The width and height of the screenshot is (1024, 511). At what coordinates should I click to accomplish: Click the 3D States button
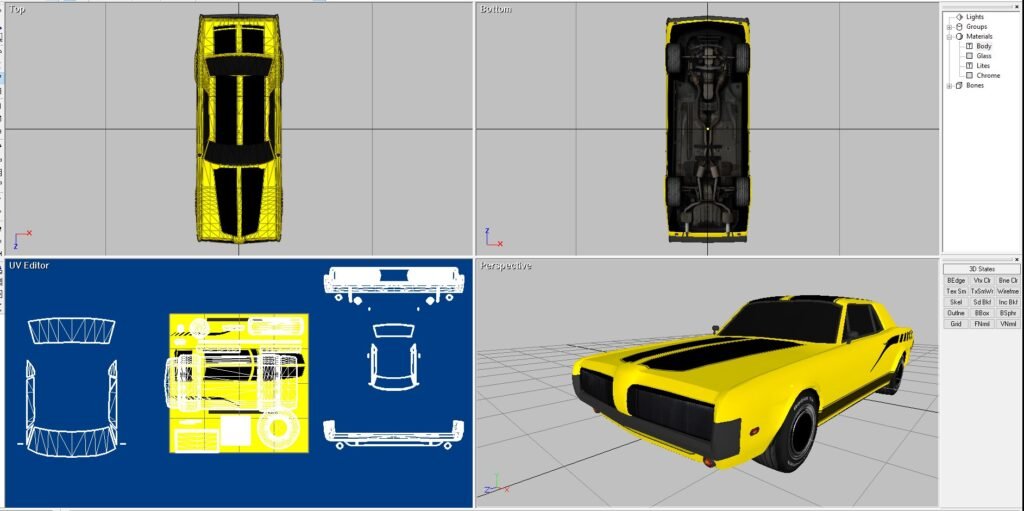(x=982, y=269)
